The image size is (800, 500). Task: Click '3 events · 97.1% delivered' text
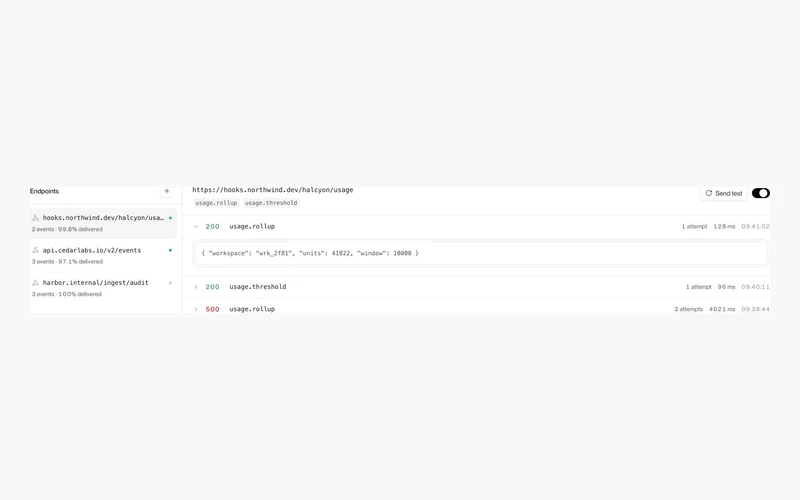pos(67,261)
